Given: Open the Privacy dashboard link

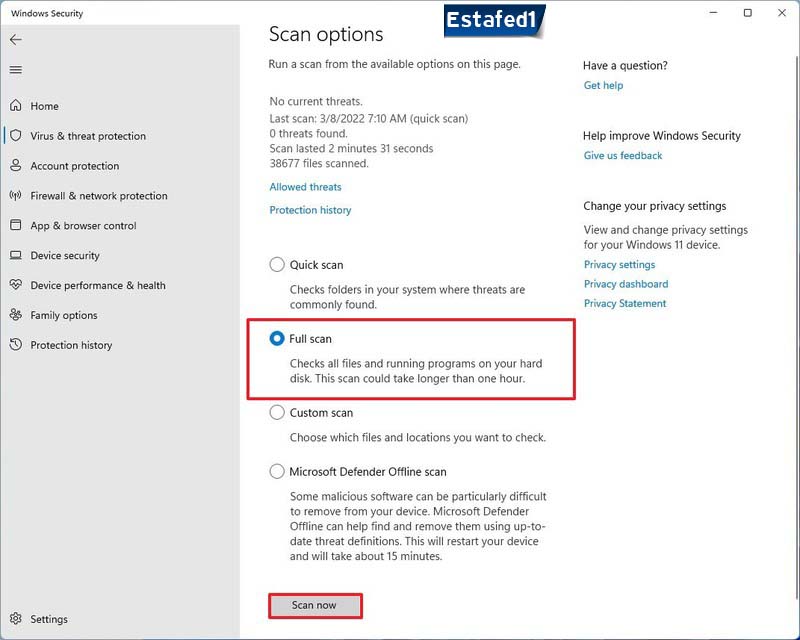Looking at the screenshot, I should click(626, 284).
